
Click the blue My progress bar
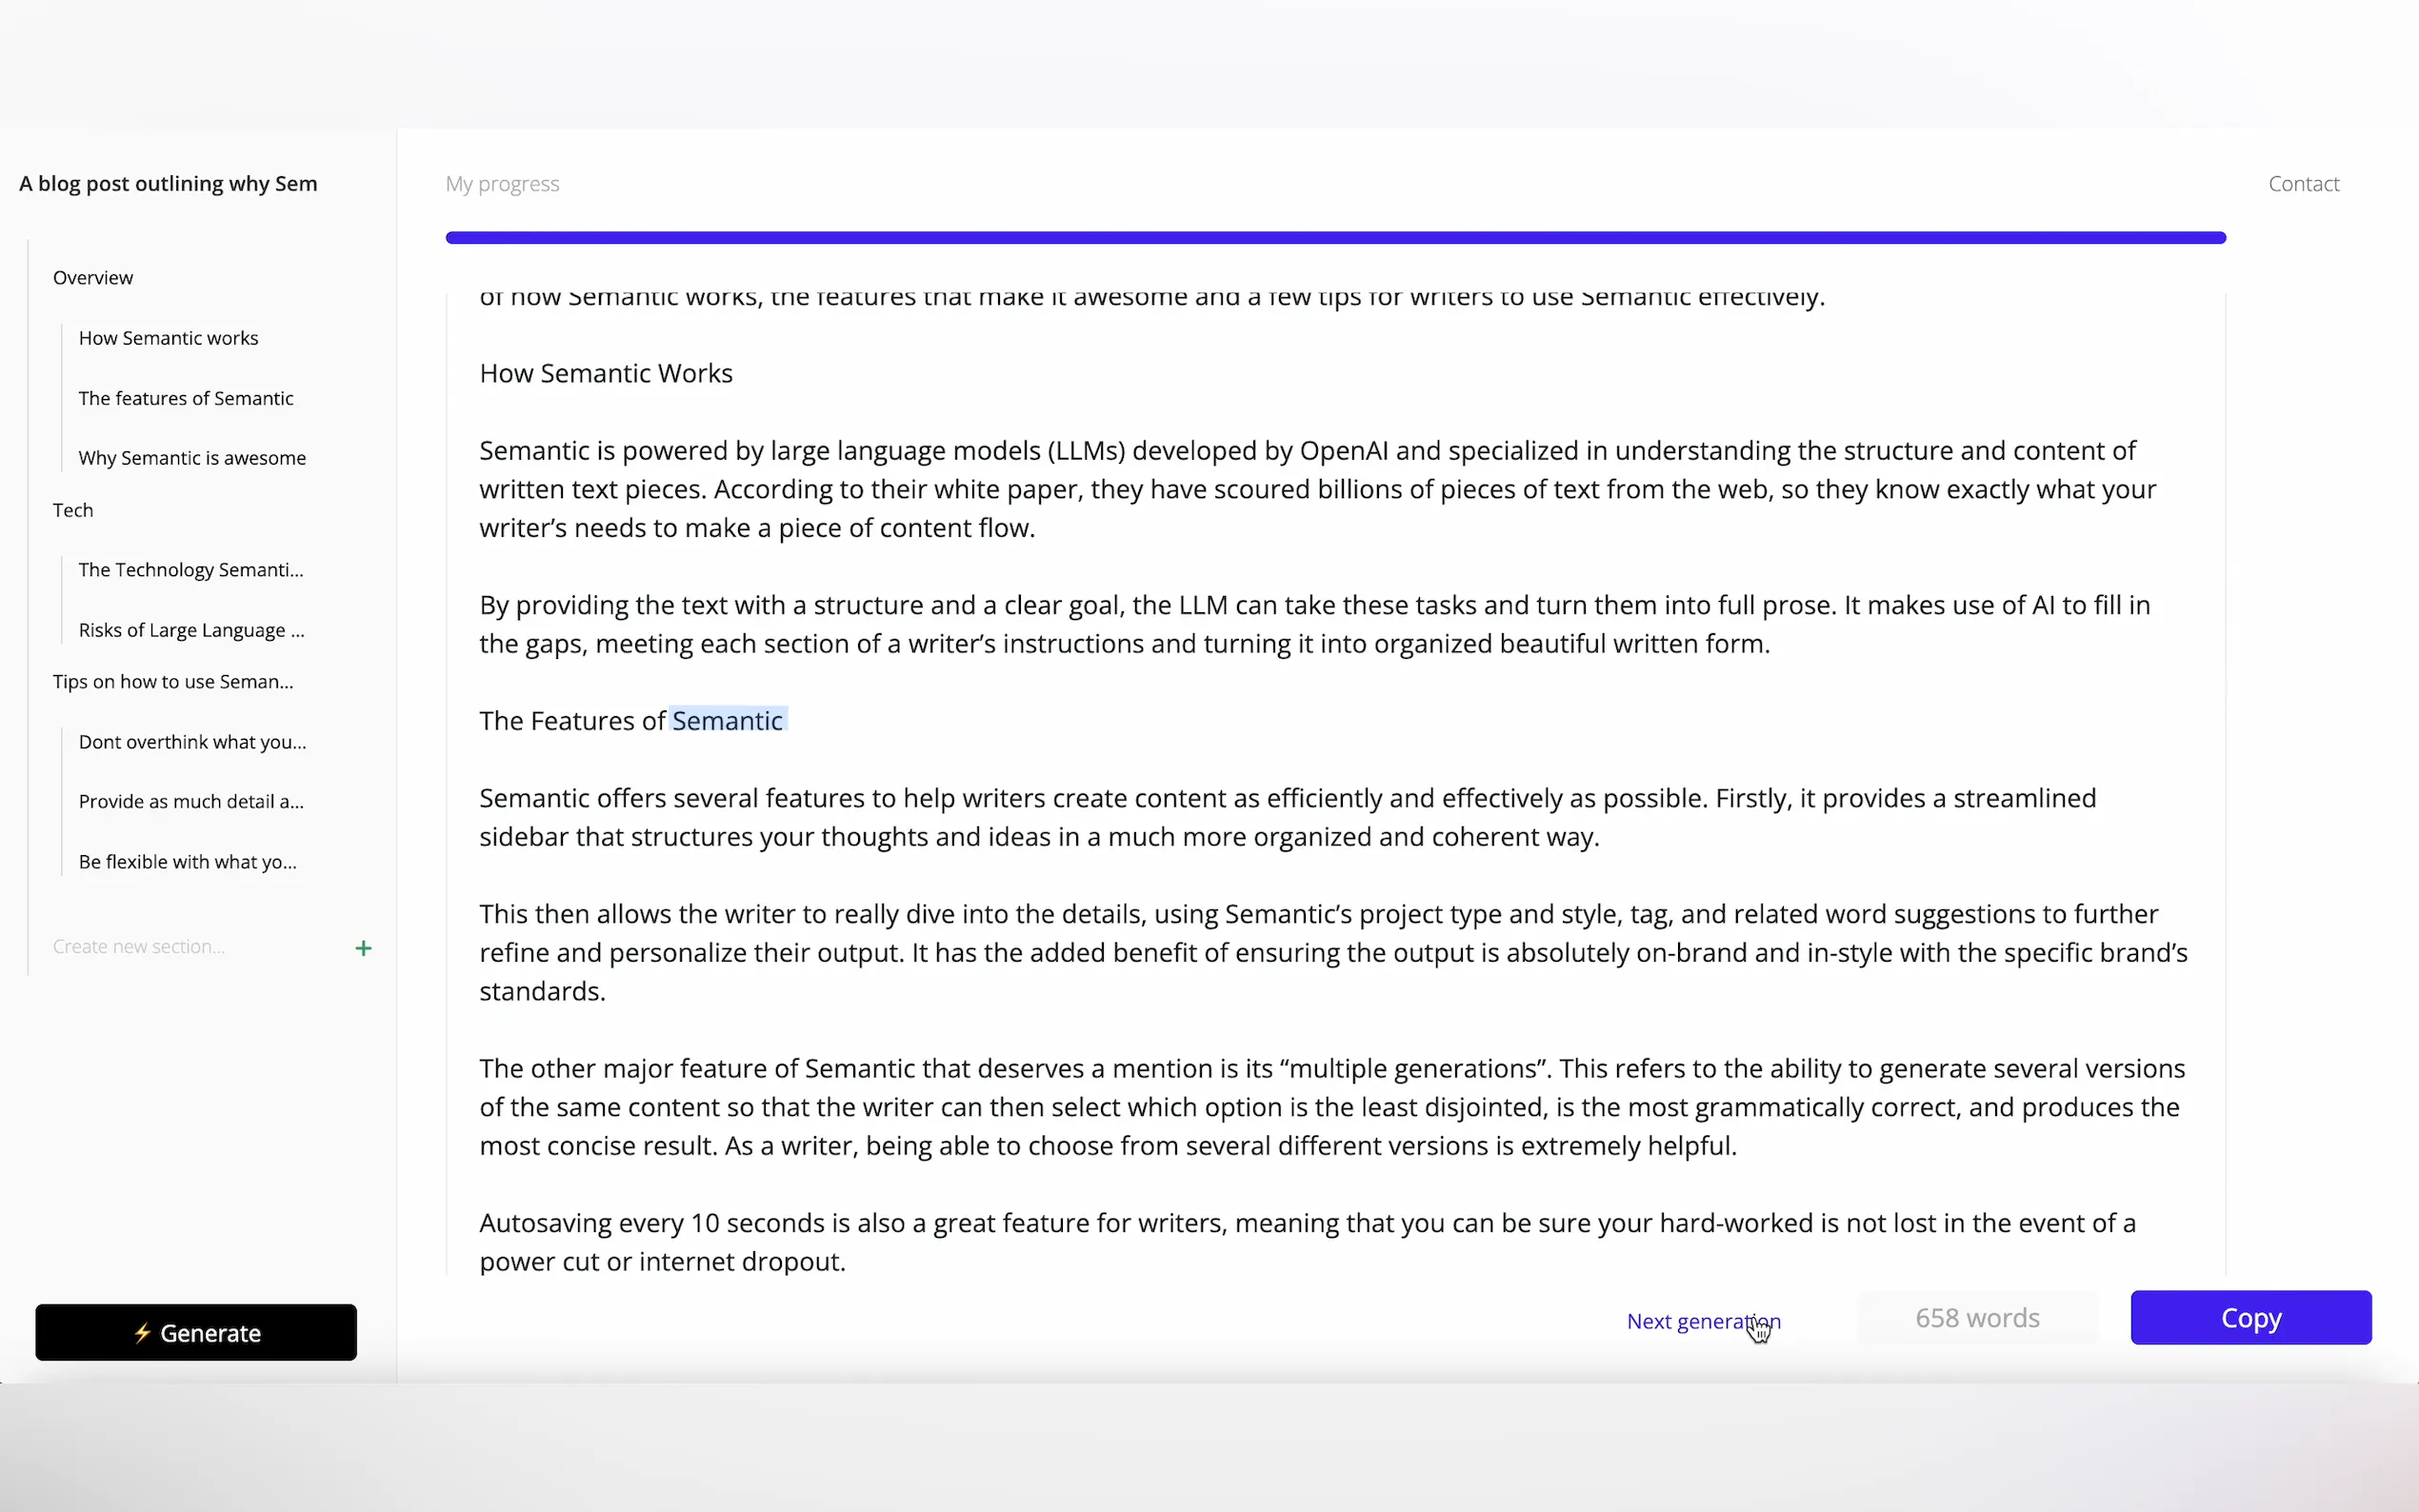[x=1335, y=238]
